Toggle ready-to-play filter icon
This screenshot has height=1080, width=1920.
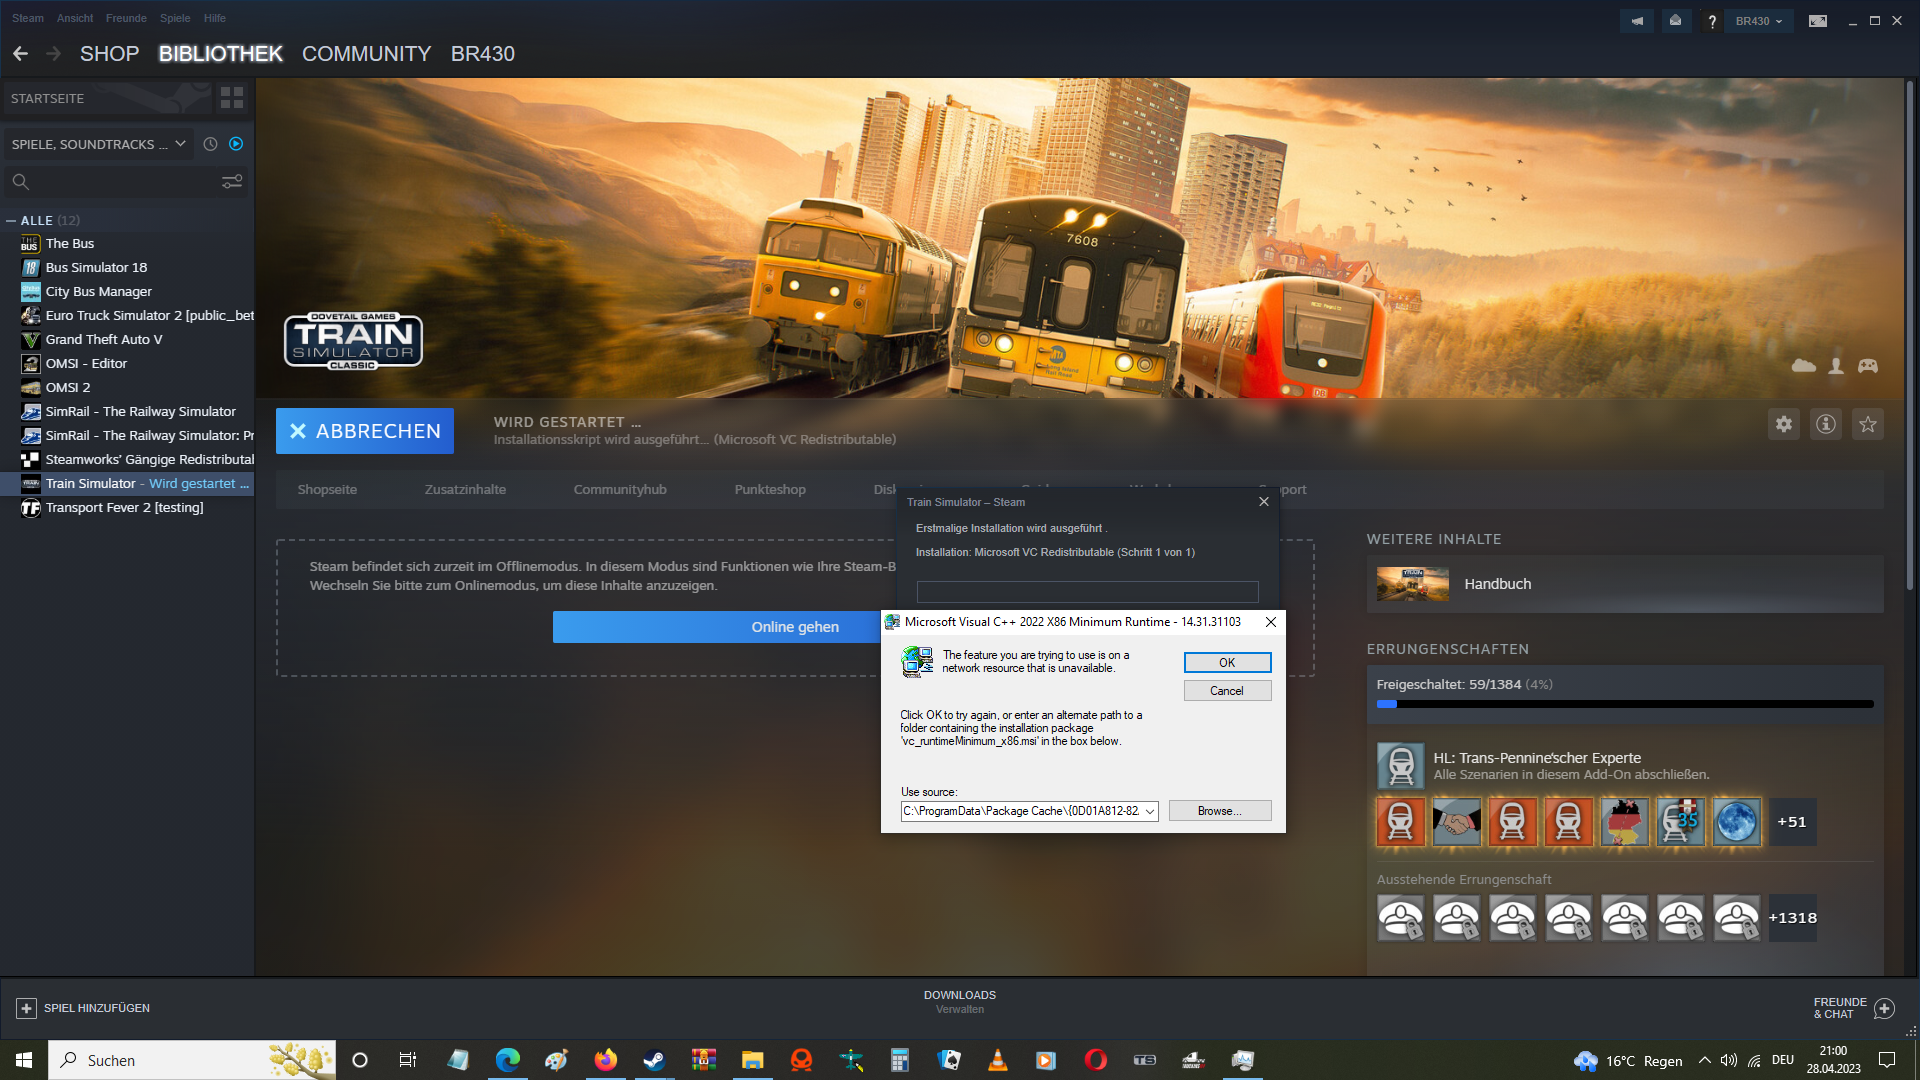(236, 144)
